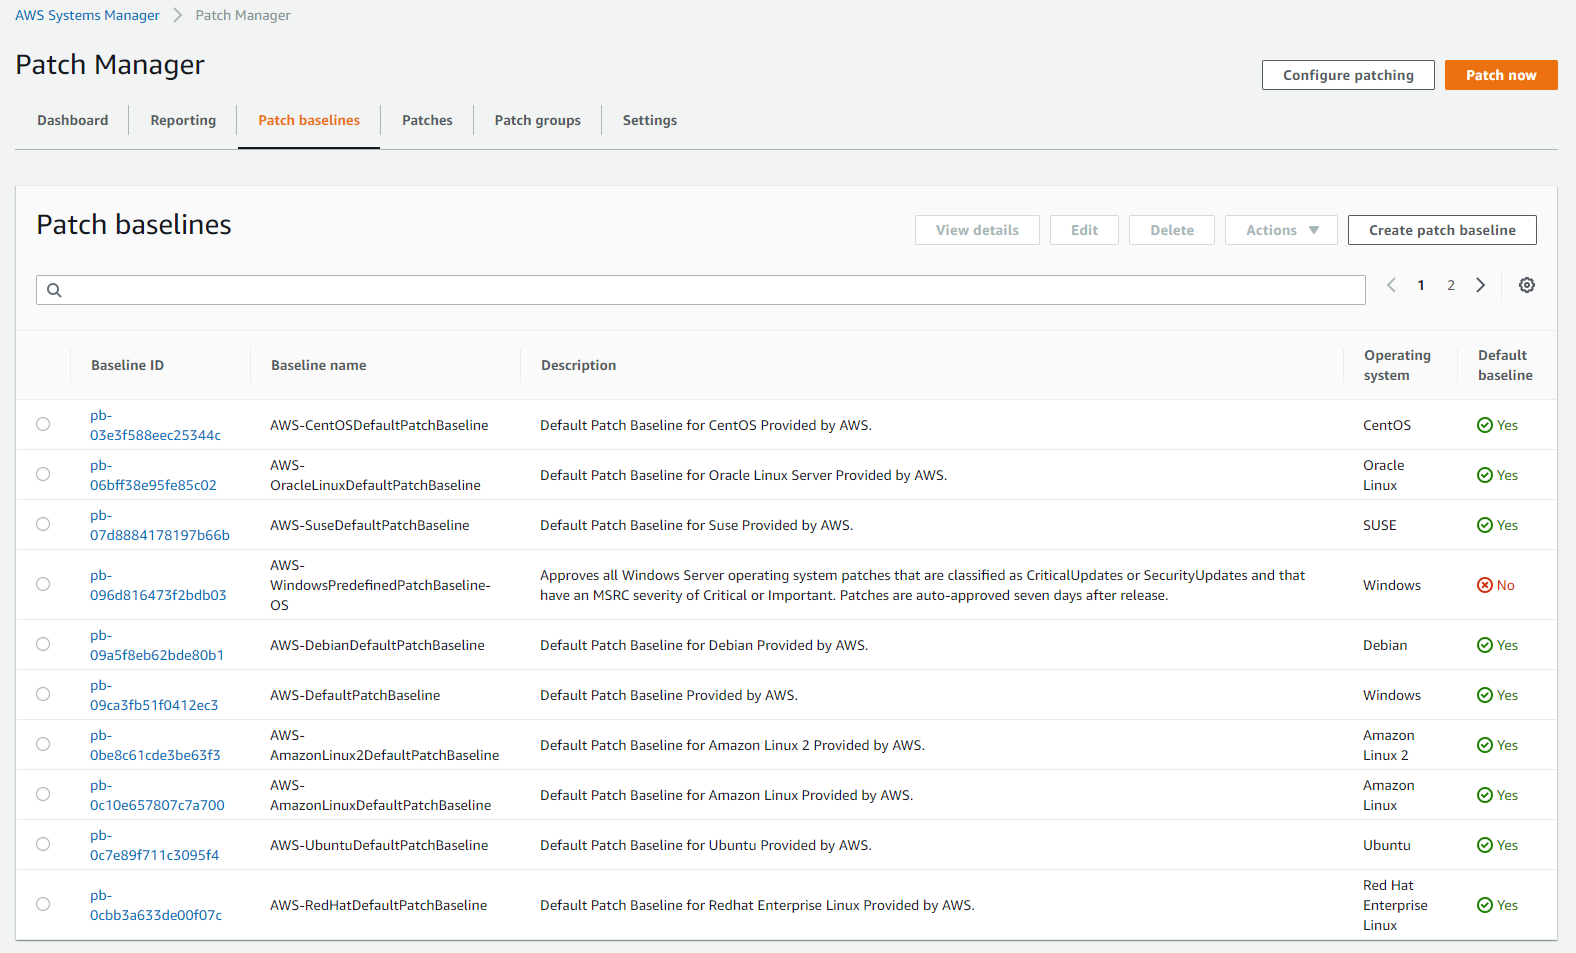Click 'Default Patch Baseline for Ubuntu' description
The height and width of the screenshot is (953, 1576).
click(706, 845)
